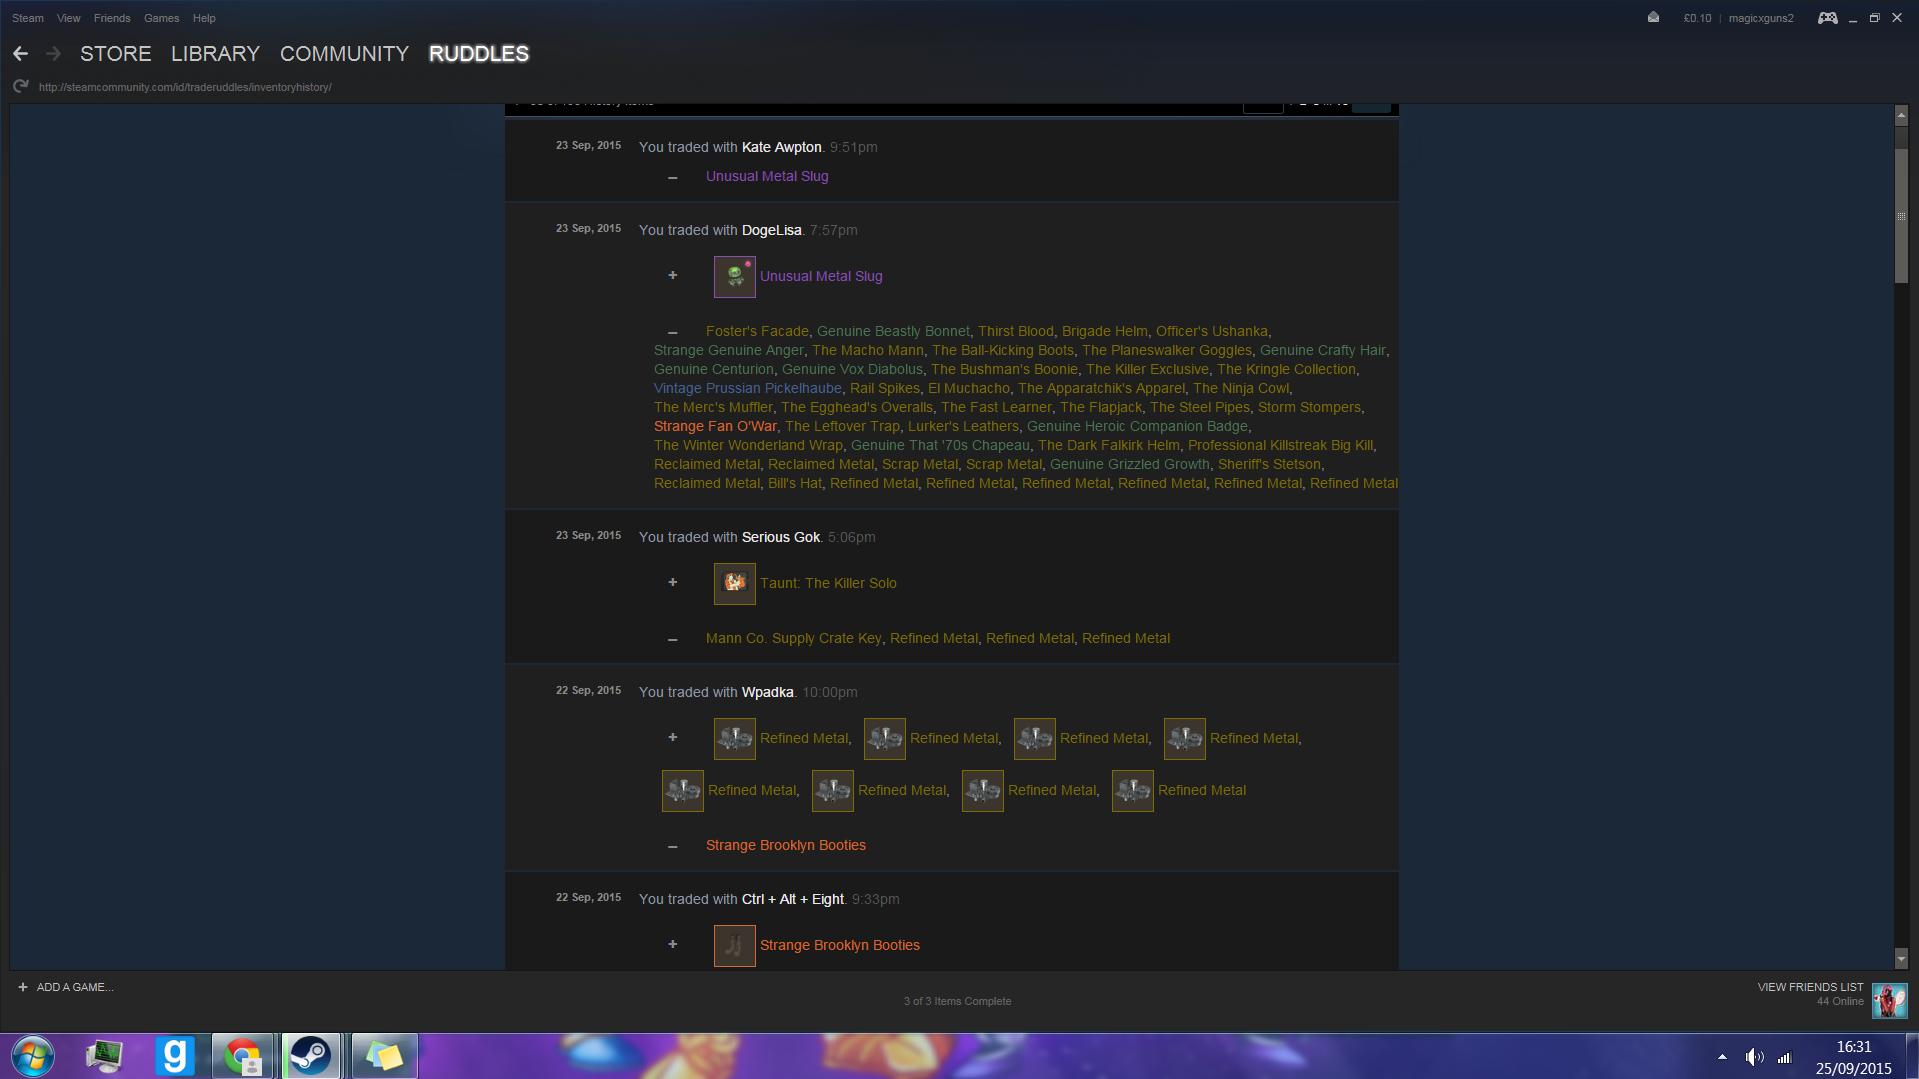Click the reload page icon

(20, 87)
